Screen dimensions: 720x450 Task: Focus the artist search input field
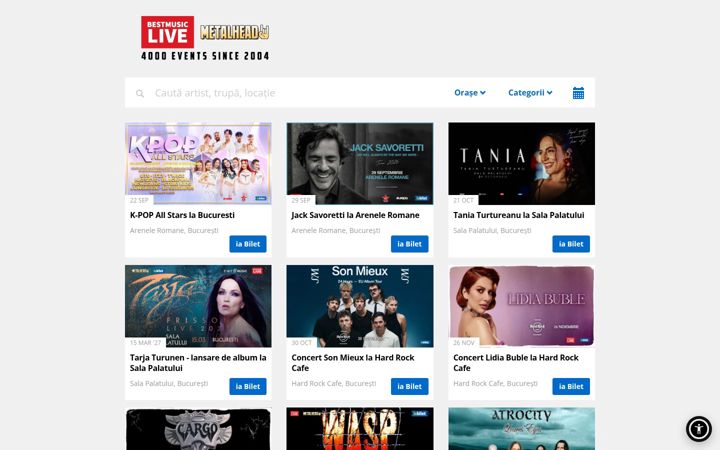[x=294, y=93]
